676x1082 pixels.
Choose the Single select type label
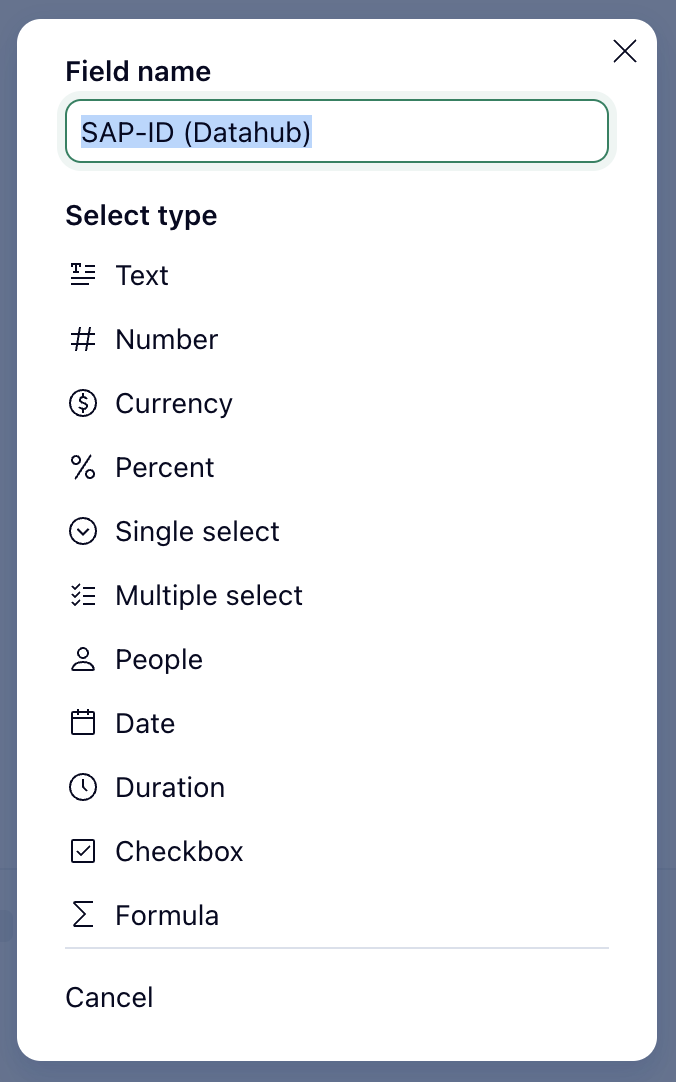(x=197, y=531)
